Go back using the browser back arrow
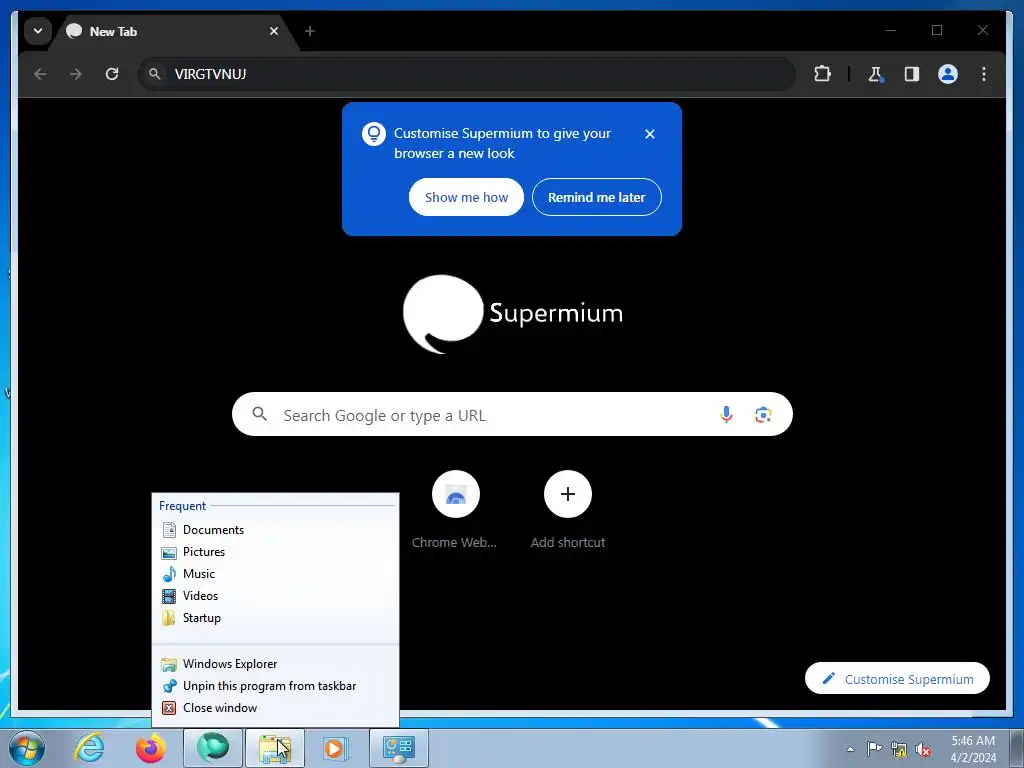Screen dimensions: 1024x768 (40, 74)
